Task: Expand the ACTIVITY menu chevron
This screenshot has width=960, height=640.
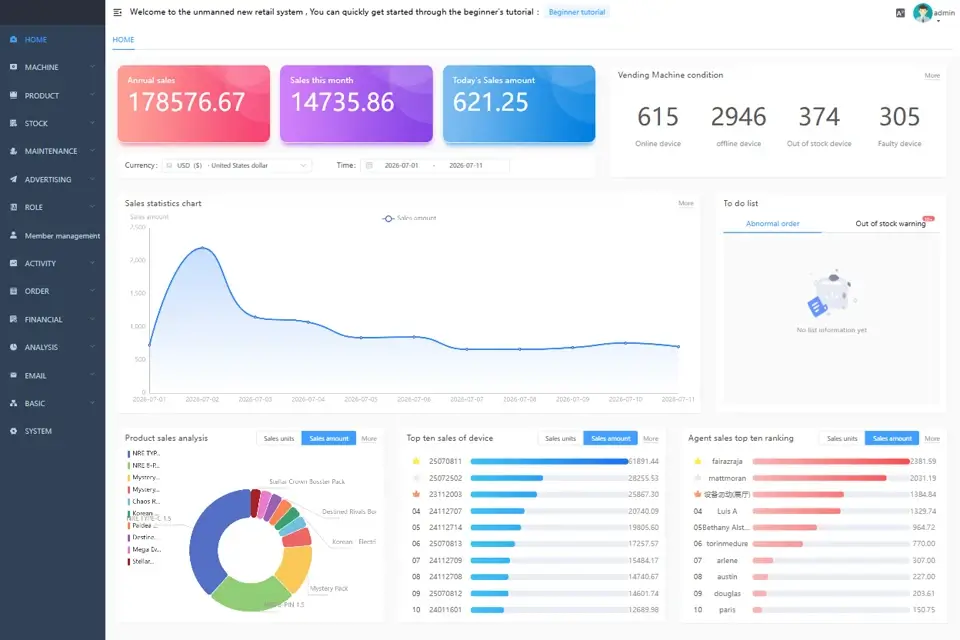Action: pyautogui.click(x=92, y=263)
